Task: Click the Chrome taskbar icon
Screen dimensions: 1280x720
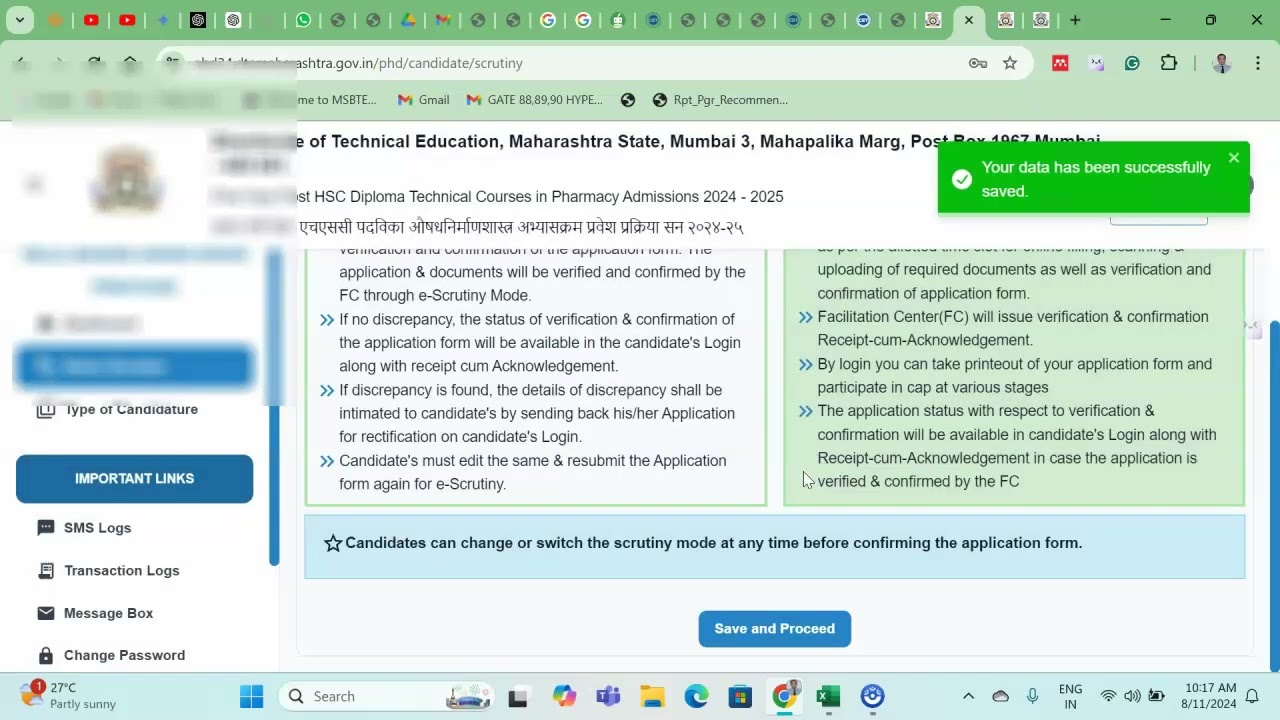Action: [785, 696]
